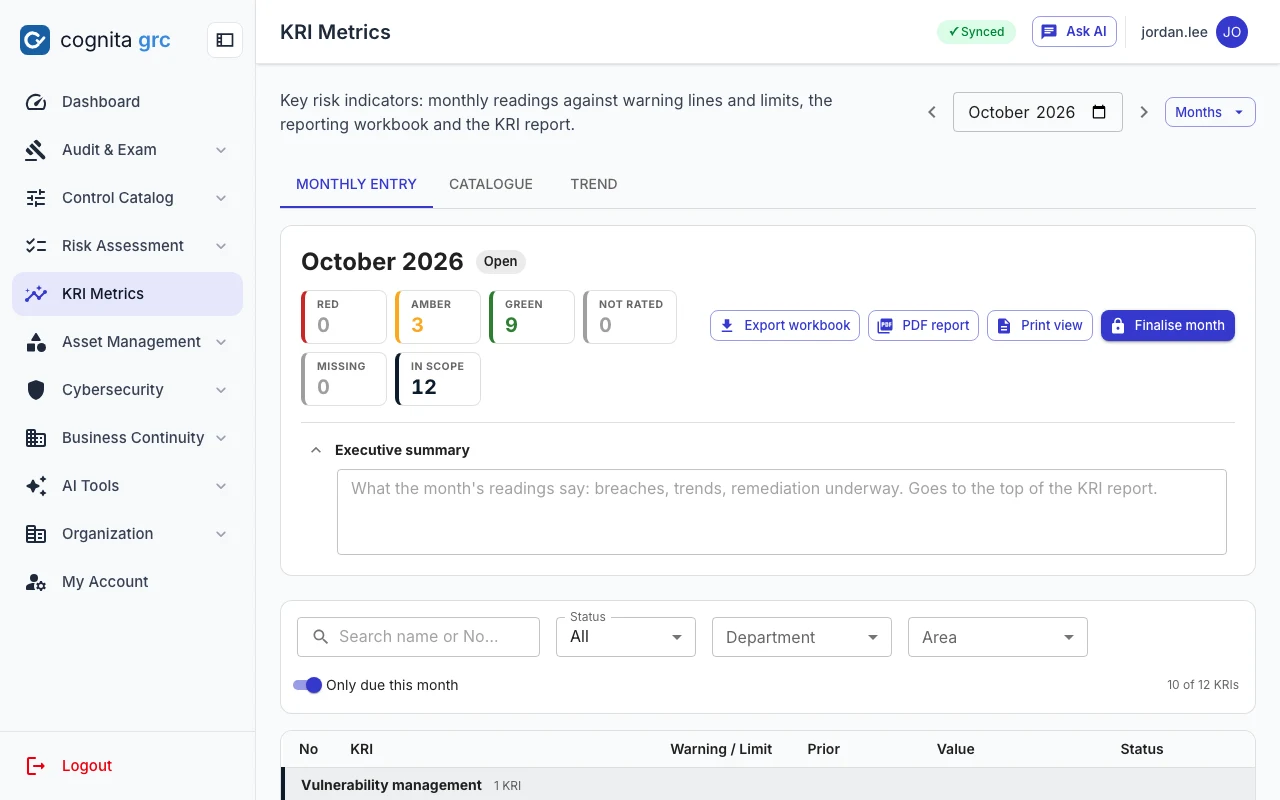Toggle Only due this month switch

tap(308, 685)
